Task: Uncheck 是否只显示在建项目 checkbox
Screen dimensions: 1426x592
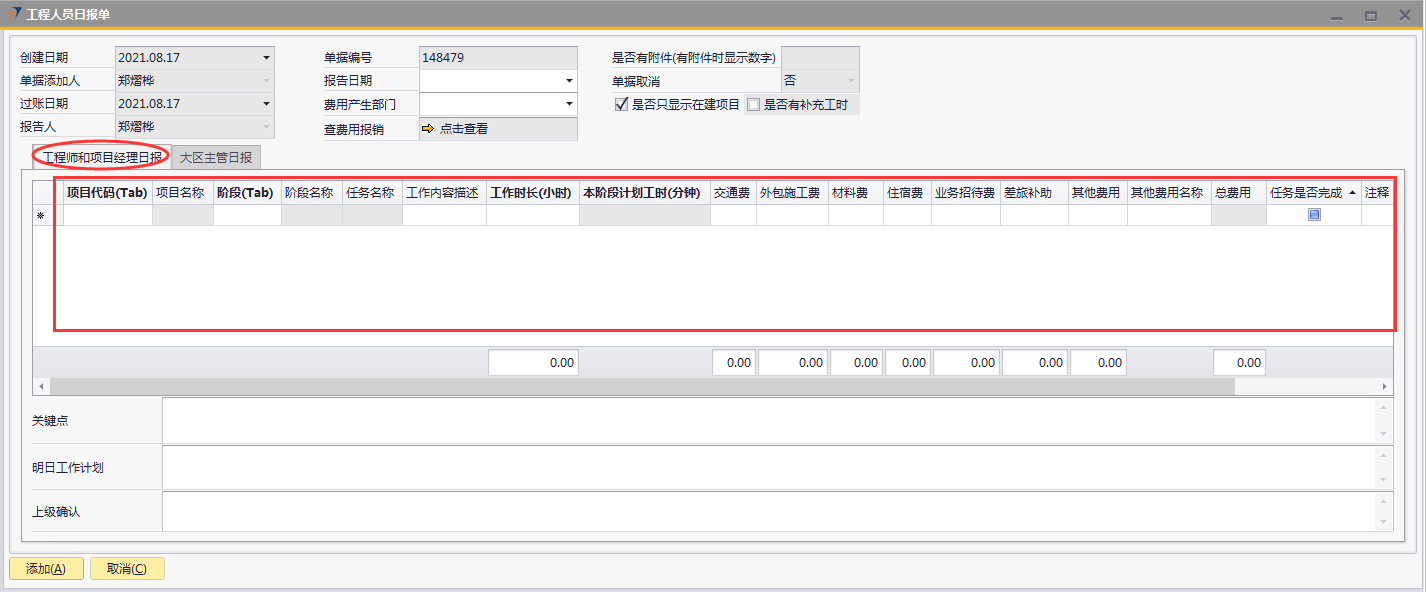Action: (621, 104)
